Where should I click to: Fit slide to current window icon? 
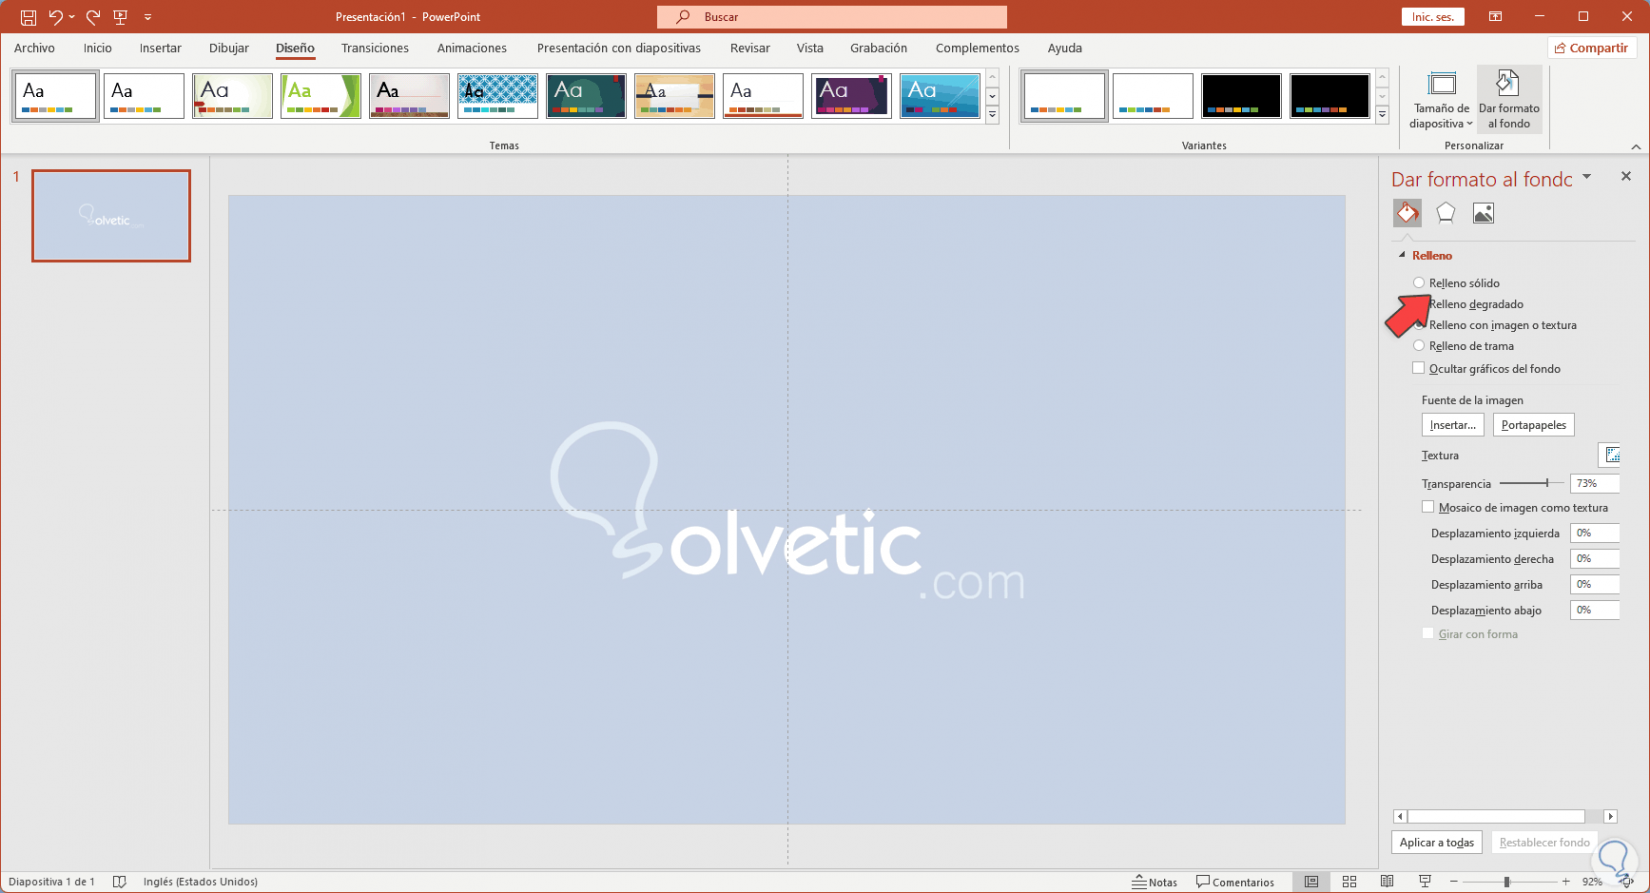pos(1627,881)
